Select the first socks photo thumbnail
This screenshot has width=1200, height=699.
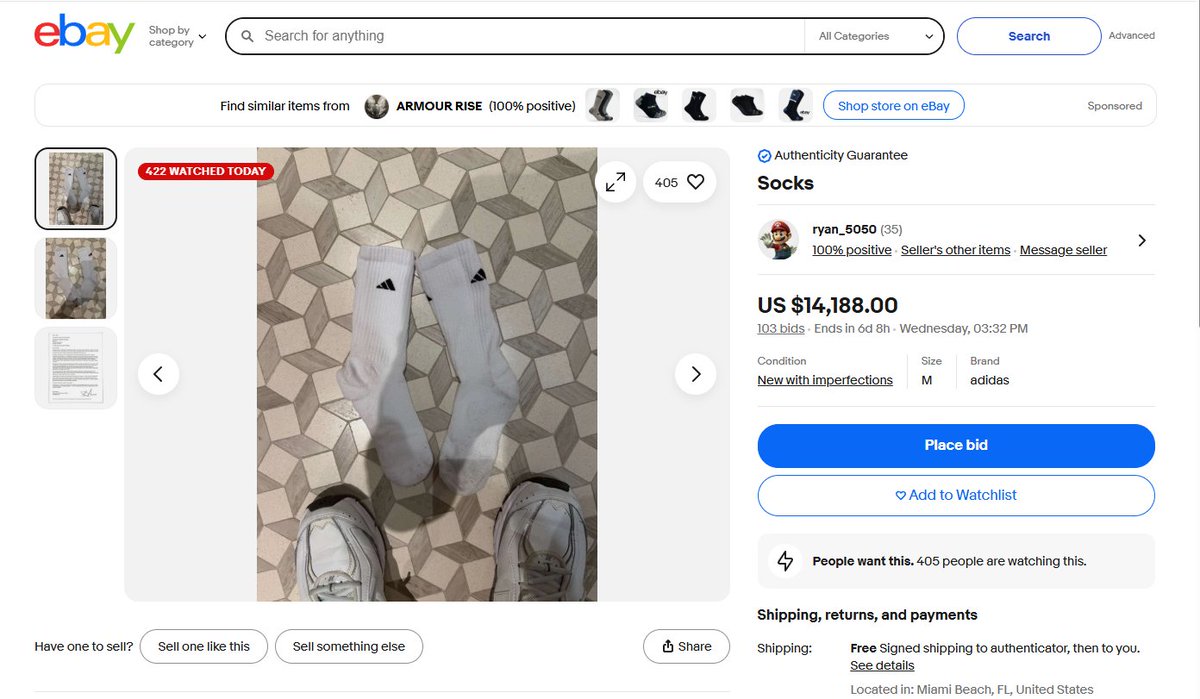click(76, 189)
